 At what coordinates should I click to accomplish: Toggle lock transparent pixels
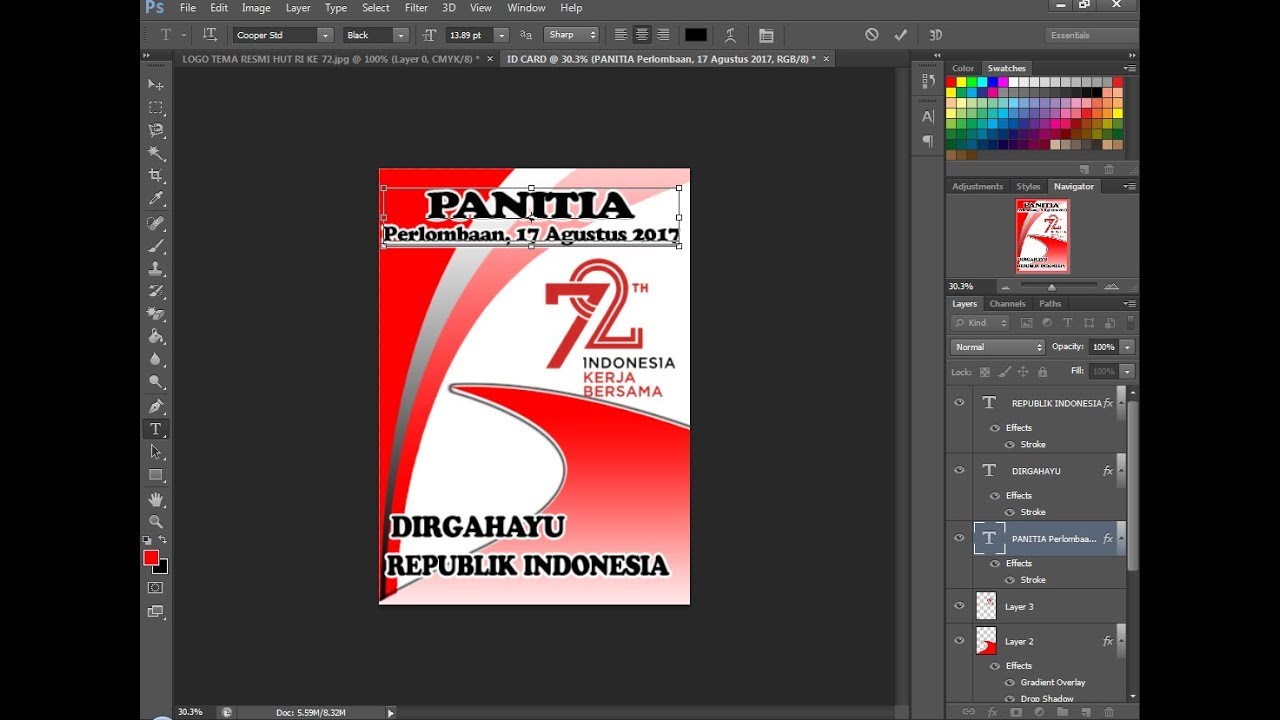pyautogui.click(x=985, y=372)
